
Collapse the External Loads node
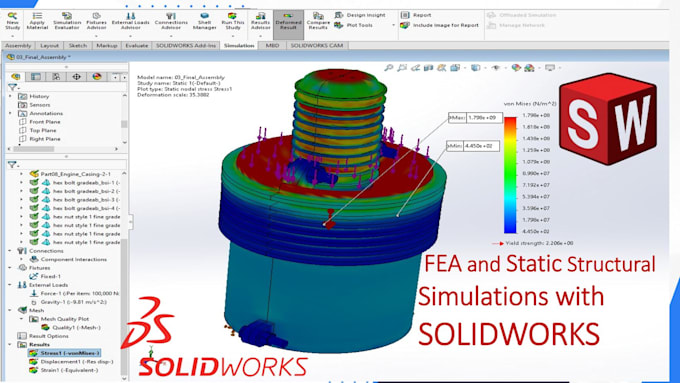pyautogui.click(x=10, y=285)
